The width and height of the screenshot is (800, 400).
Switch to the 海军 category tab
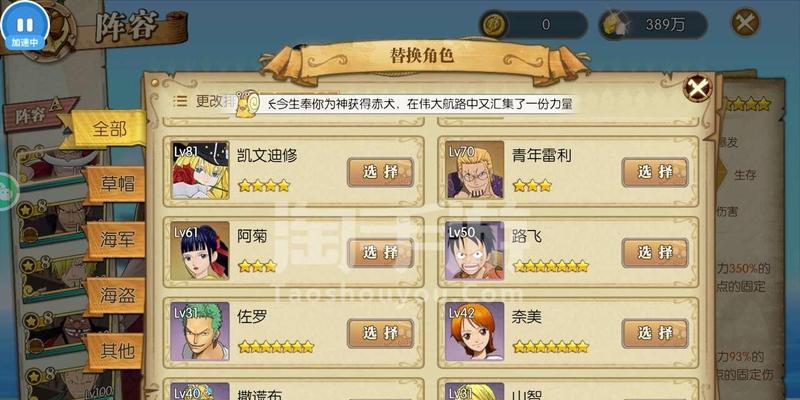click(x=116, y=239)
